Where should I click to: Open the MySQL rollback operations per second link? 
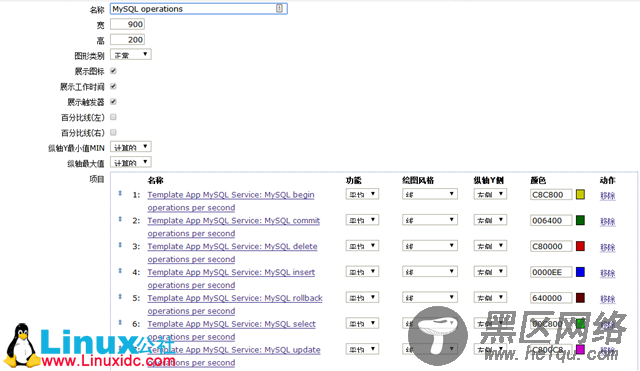[235, 304]
